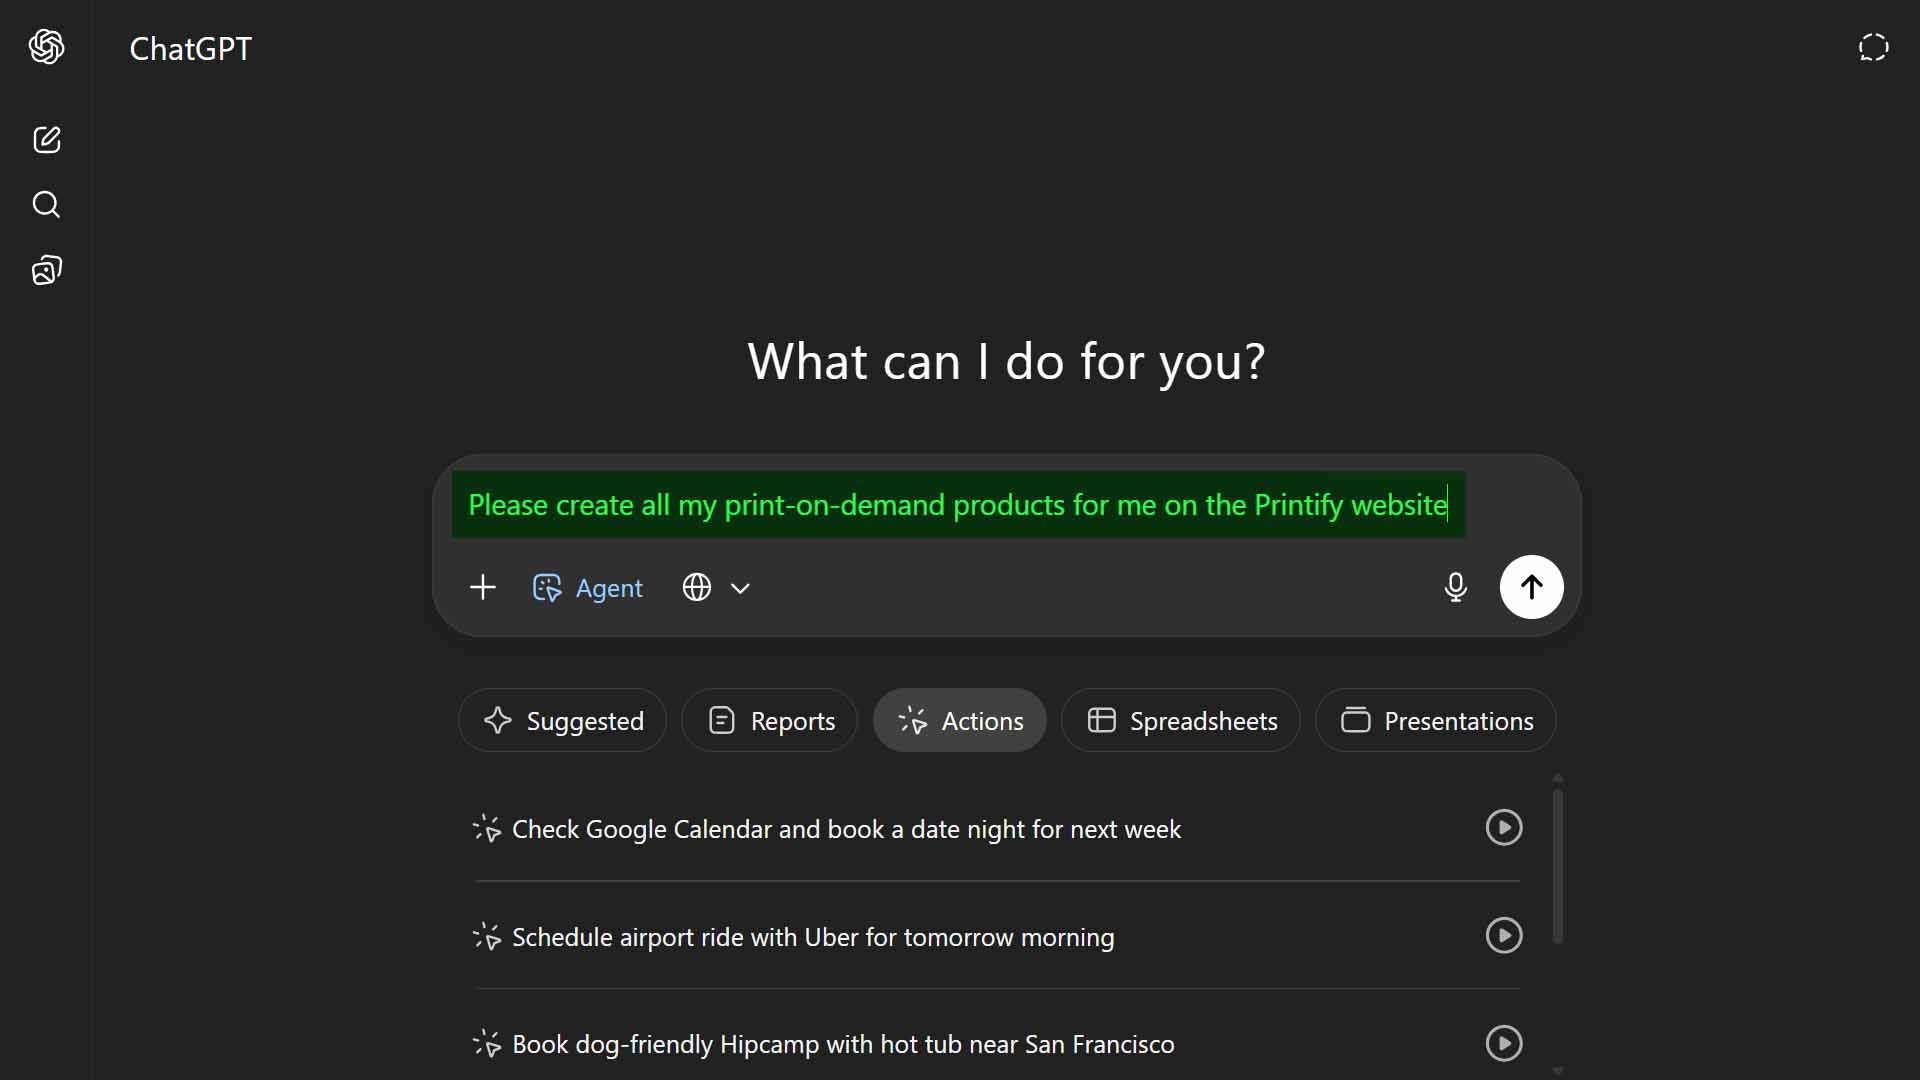Screen dimensions: 1920x1080
Task: Select the search icon in the sidebar
Action: [46, 205]
